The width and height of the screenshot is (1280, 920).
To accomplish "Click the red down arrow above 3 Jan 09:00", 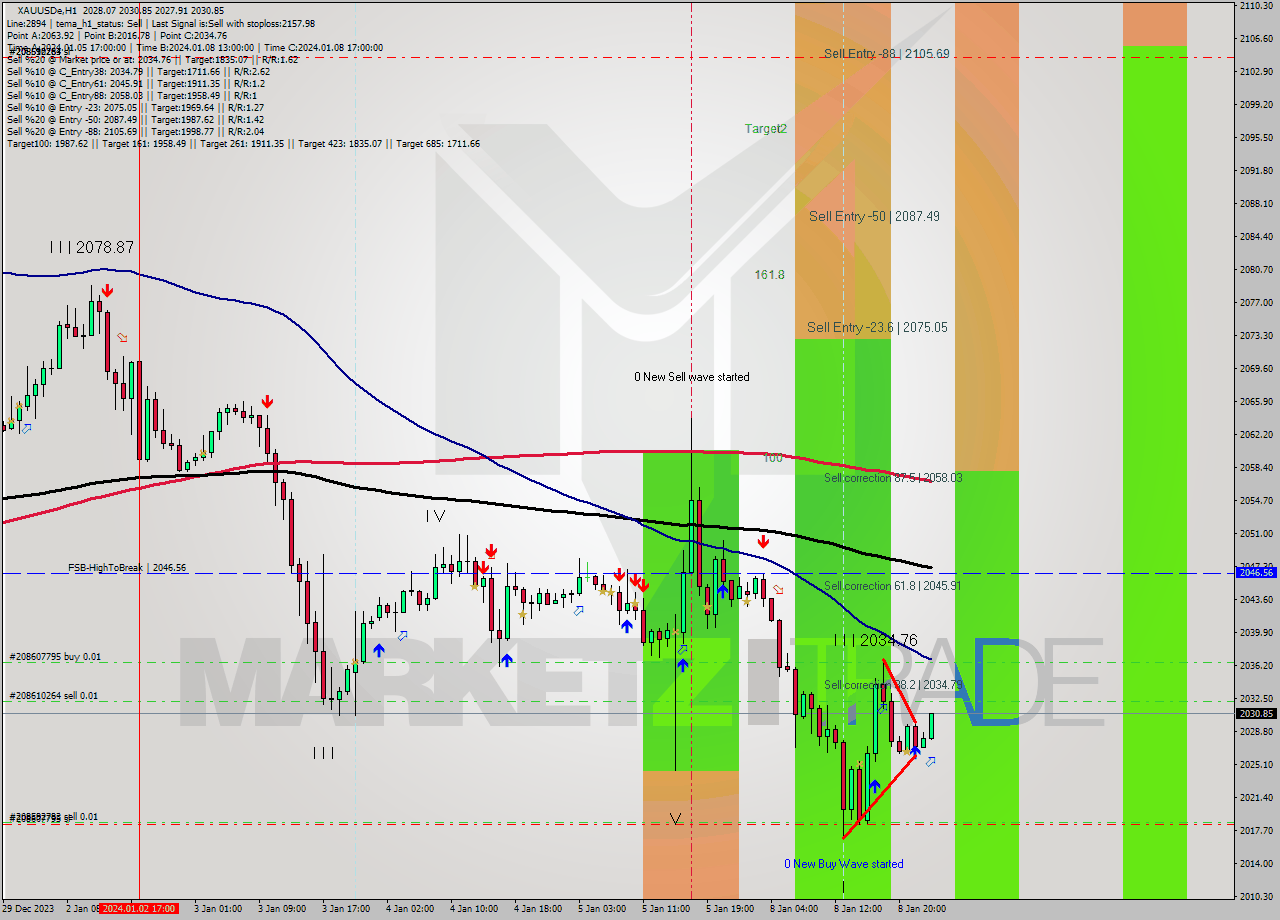I will click(x=267, y=402).
